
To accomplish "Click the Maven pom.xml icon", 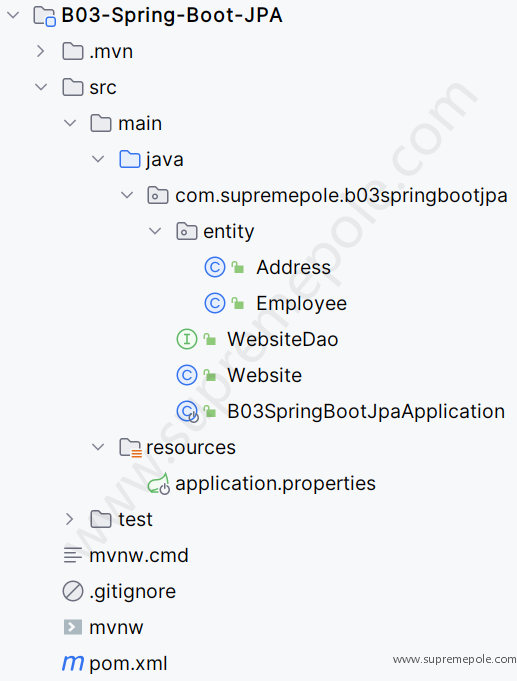I will tap(73, 663).
